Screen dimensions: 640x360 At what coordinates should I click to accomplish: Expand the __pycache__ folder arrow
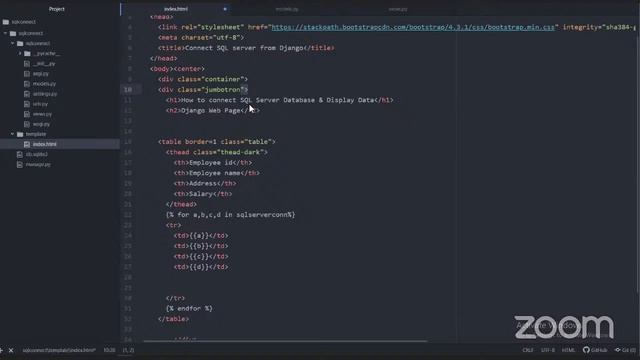coord(20,53)
